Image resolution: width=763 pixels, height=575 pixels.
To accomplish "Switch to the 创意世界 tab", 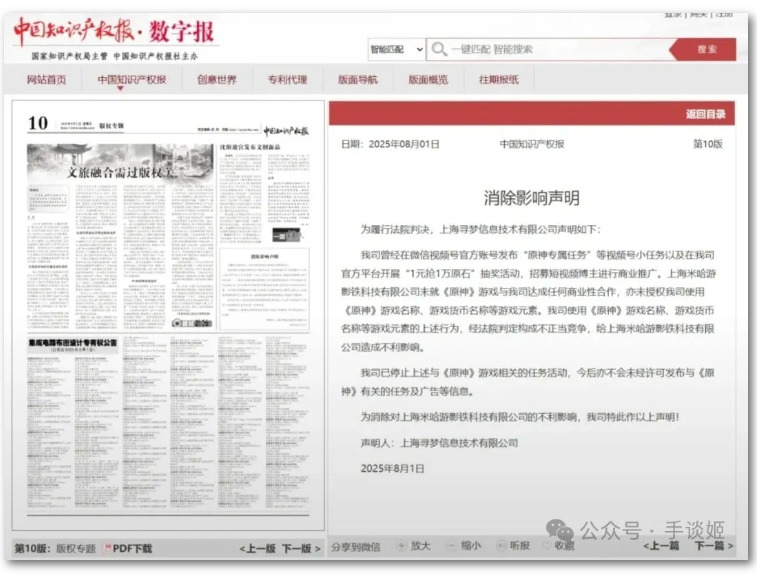I will coord(217,79).
